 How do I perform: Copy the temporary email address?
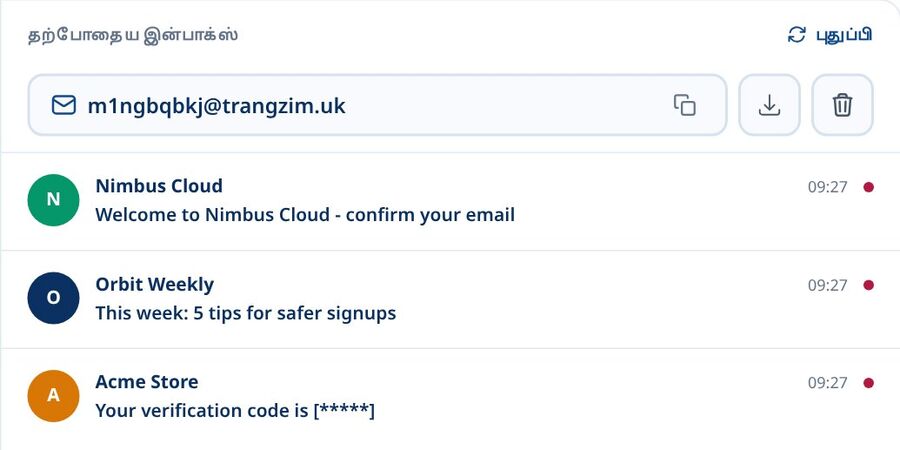pyautogui.click(x=684, y=105)
